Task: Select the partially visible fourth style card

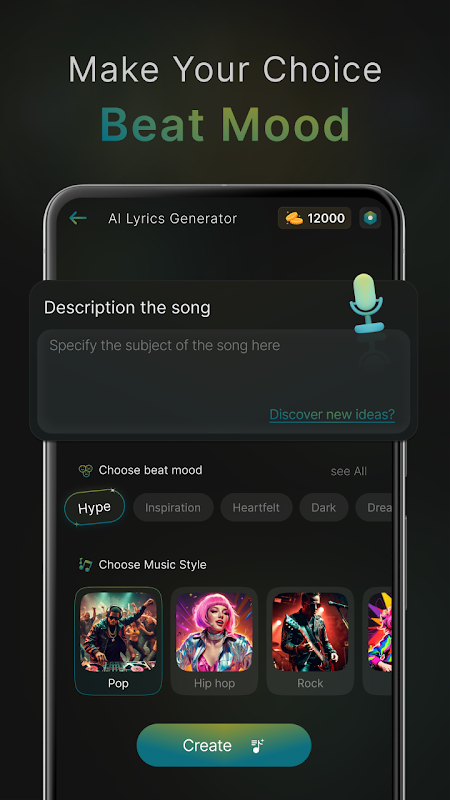Action: click(378, 641)
